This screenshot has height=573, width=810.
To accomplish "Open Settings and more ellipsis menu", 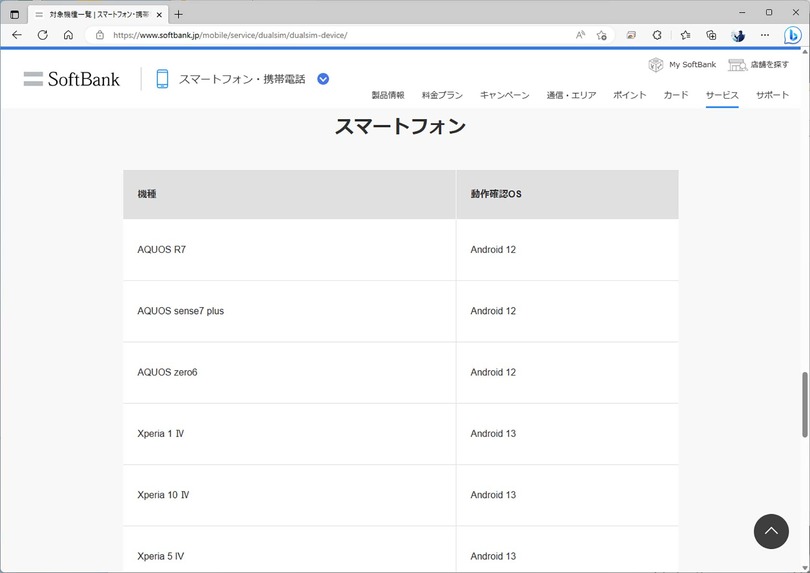I will click(x=765, y=35).
